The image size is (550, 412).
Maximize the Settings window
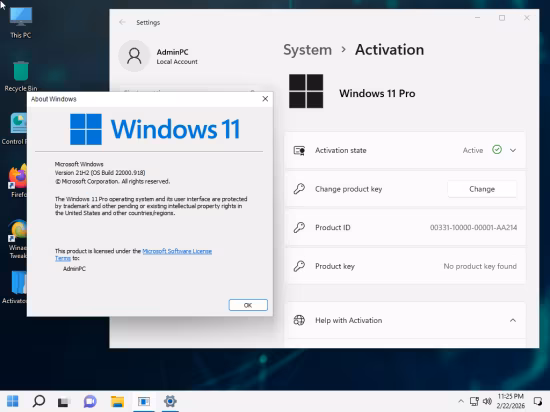[x=502, y=18]
